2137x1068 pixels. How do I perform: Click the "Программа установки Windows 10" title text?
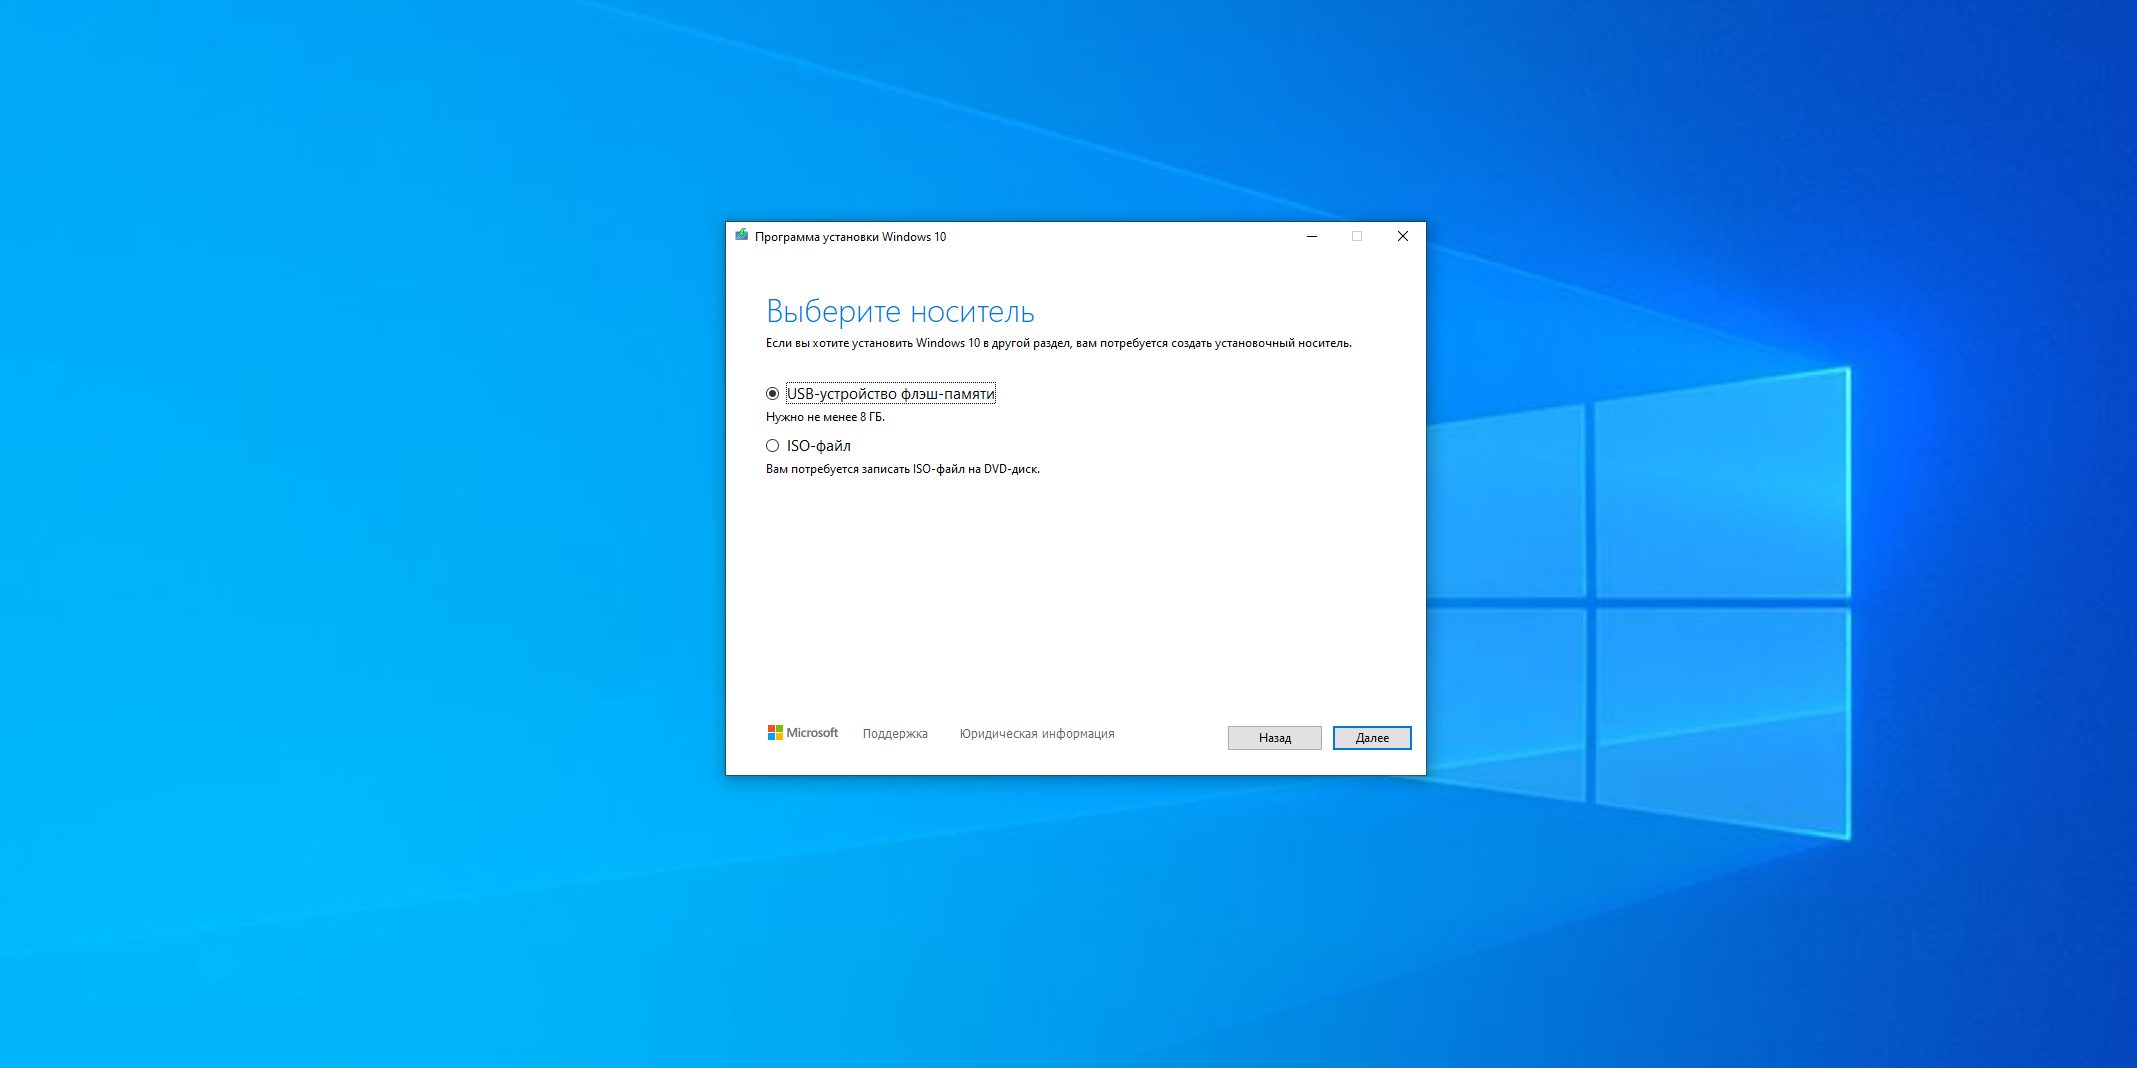click(850, 237)
